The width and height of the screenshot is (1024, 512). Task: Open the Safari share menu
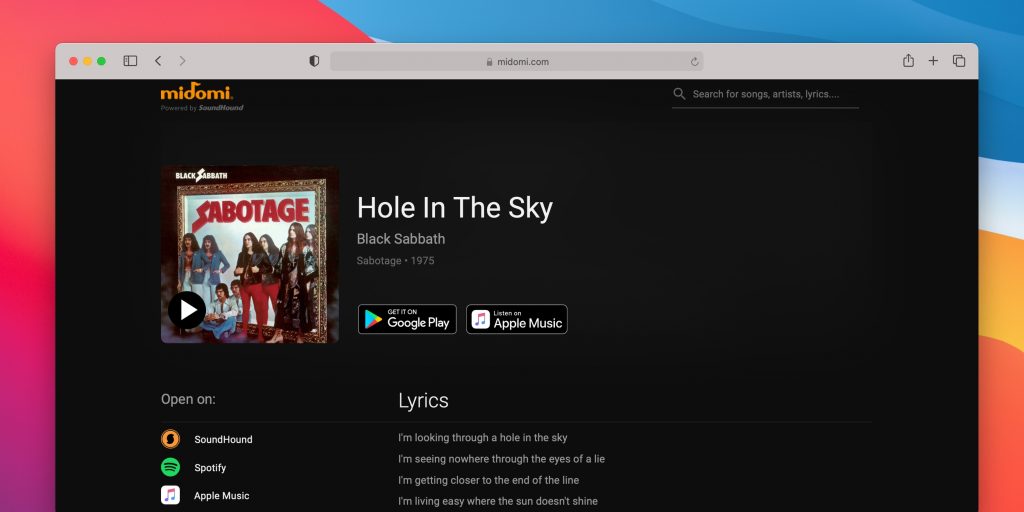908,61
